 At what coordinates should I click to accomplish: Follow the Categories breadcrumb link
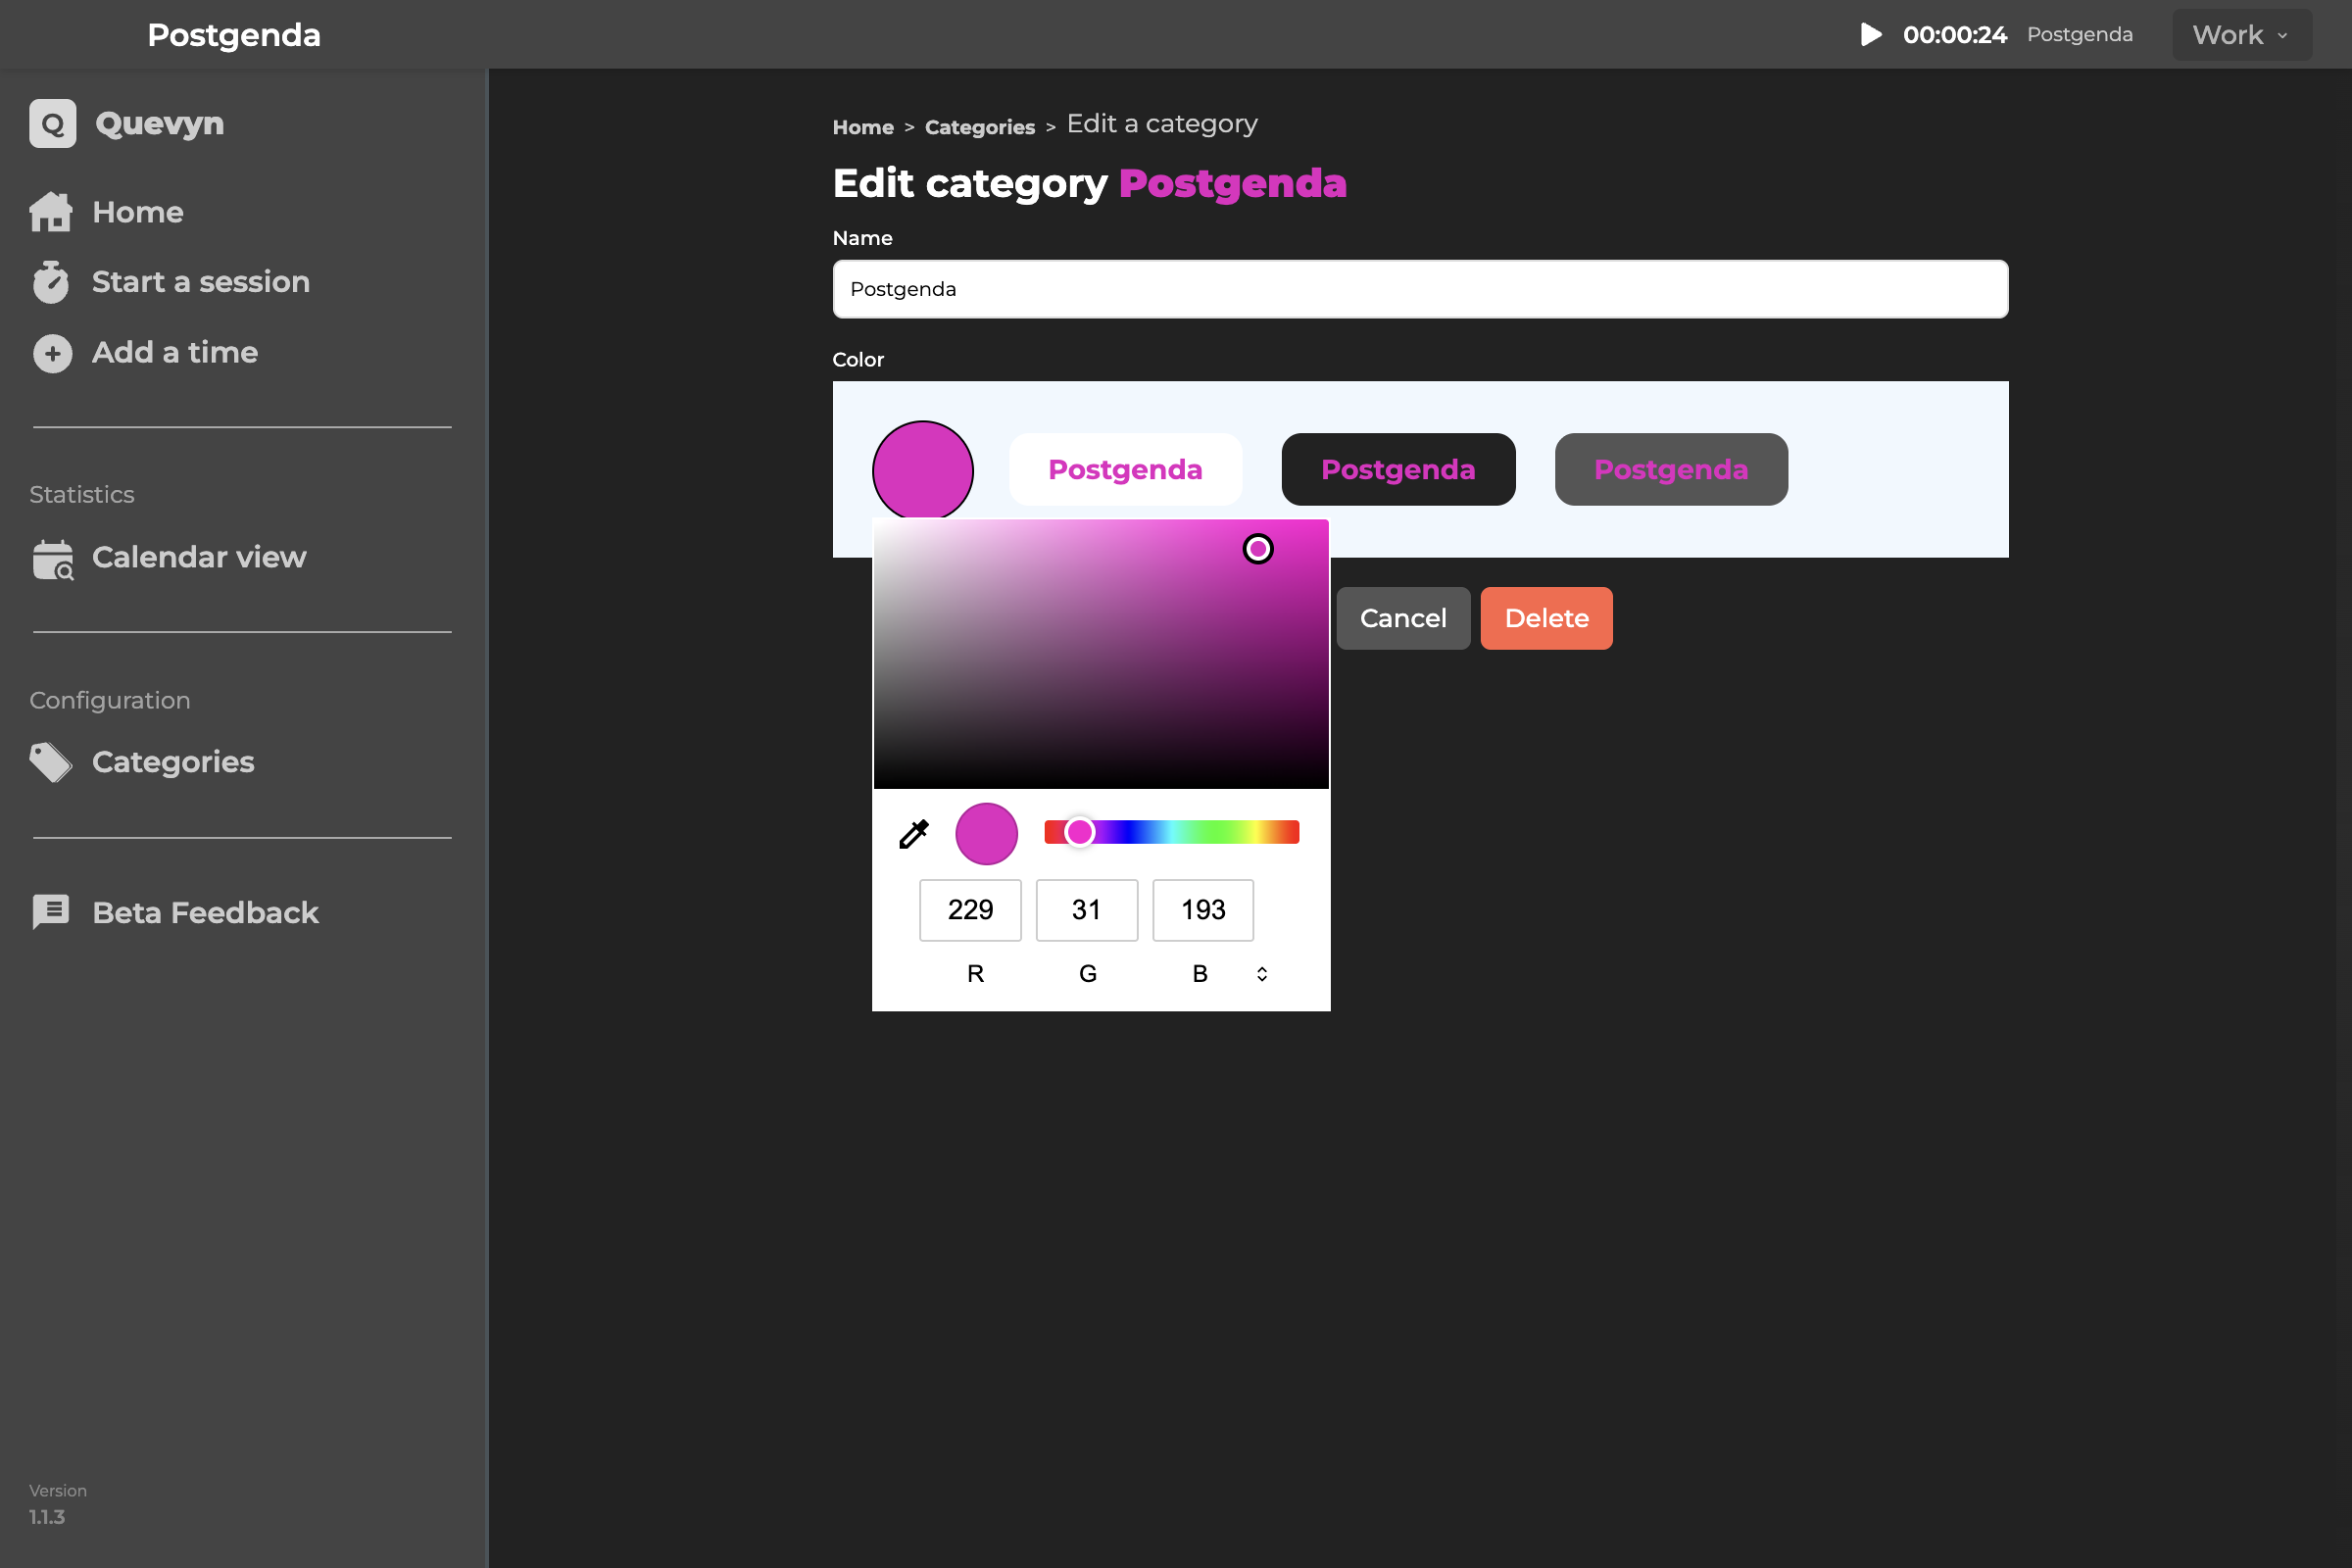[x=979, y=127]
